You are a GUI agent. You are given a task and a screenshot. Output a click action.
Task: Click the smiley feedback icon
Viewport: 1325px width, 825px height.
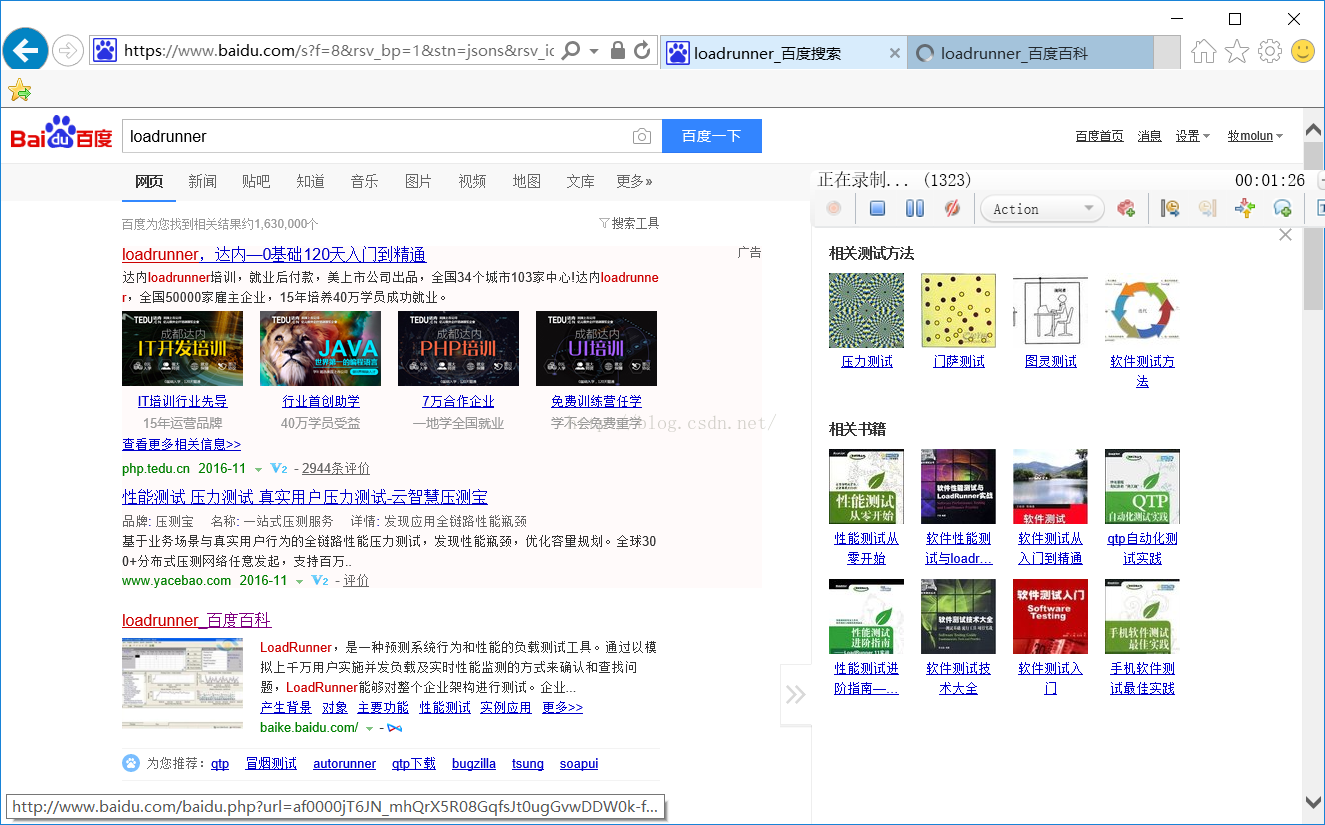[x=1303, y=51]
